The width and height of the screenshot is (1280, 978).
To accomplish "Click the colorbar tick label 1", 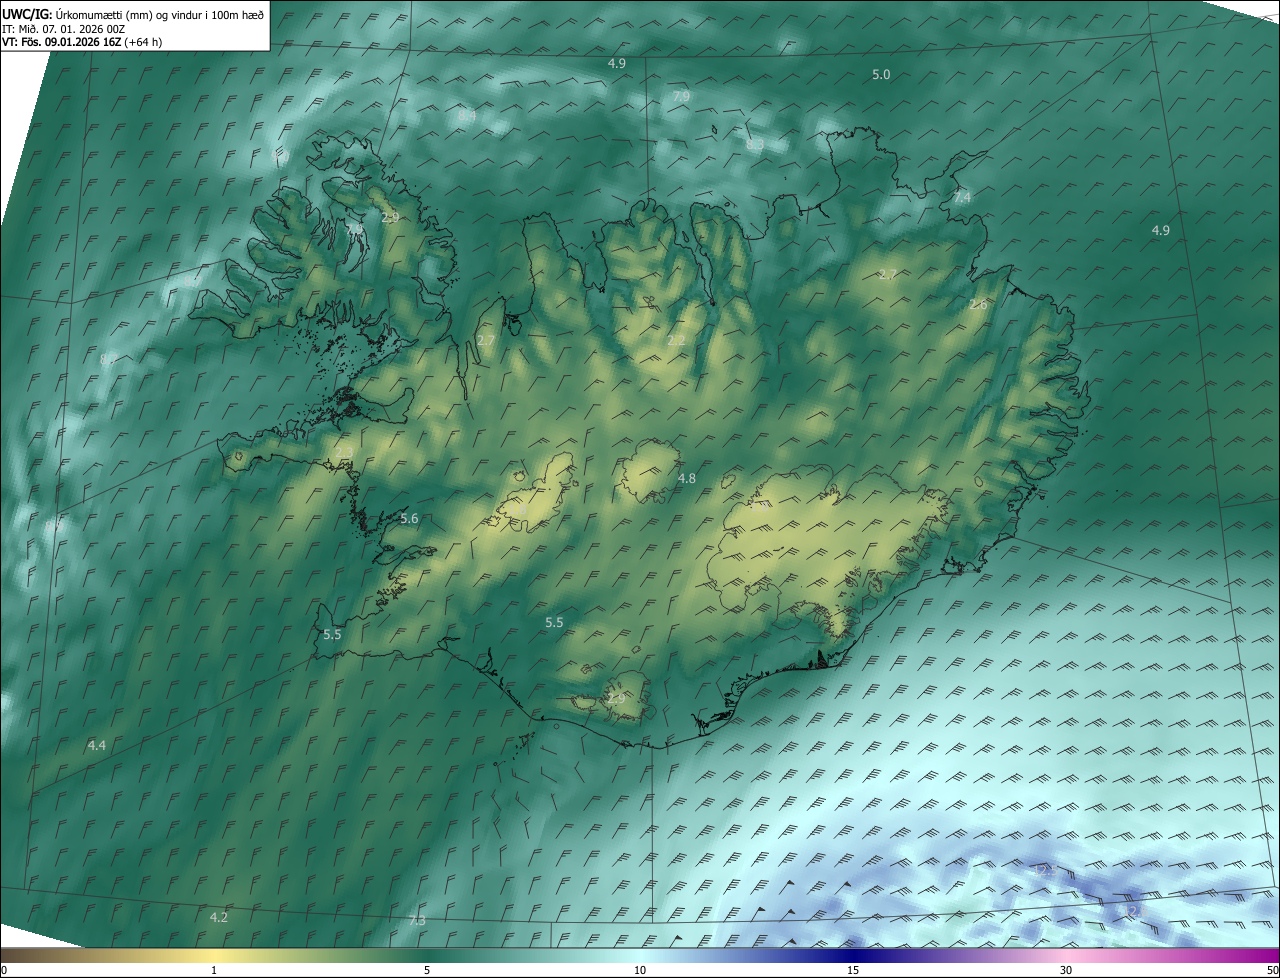I will click(x=214, y=970).
